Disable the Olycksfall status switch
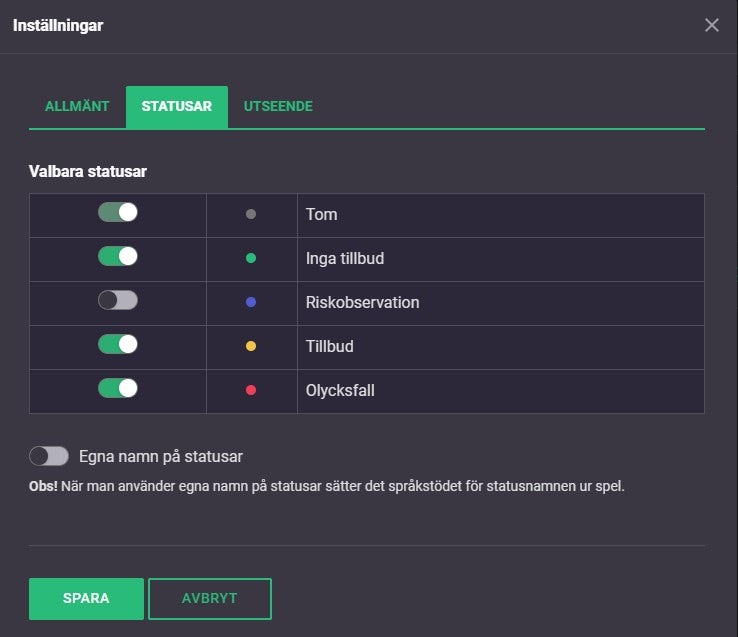This screenshot has width=738, height=637. point(118,389)
